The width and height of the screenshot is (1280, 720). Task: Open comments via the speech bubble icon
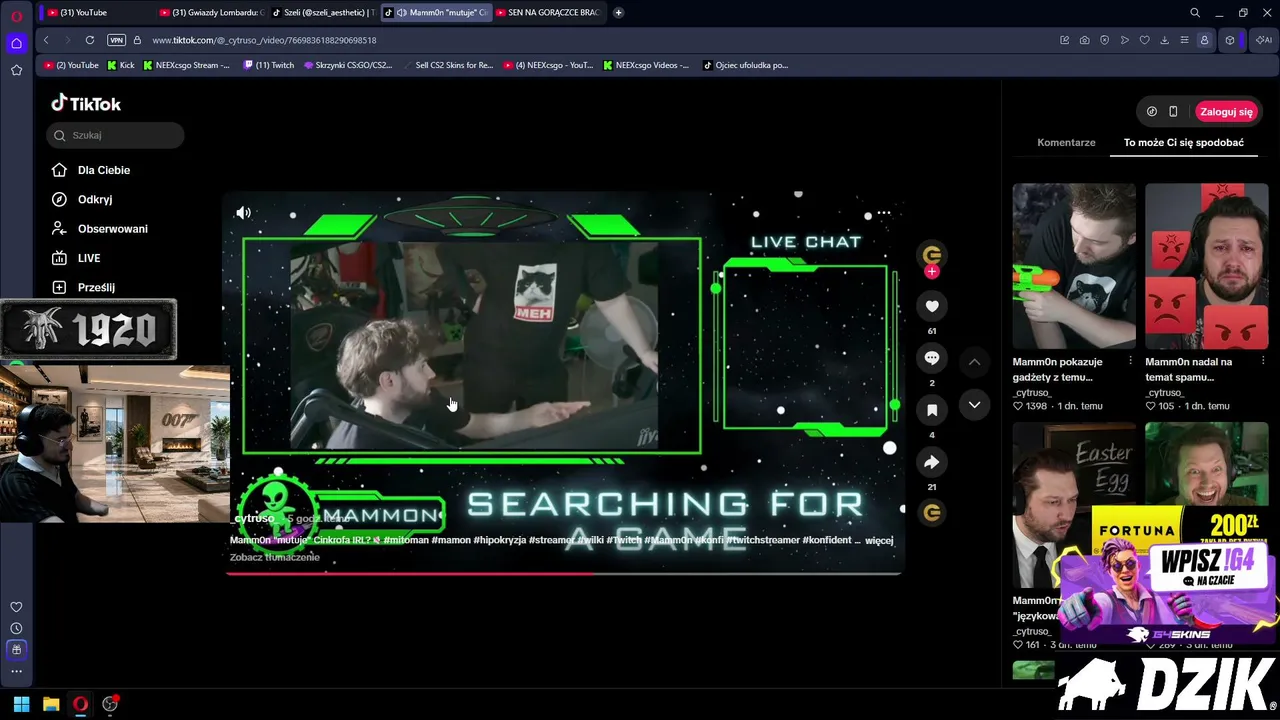point(932,358)
